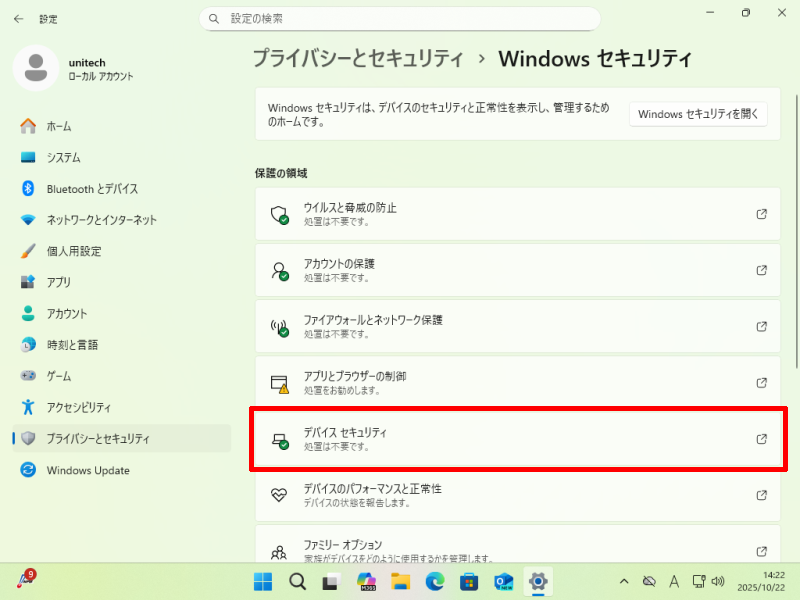Click Windows セキュリティを開く button

[698, 114]
